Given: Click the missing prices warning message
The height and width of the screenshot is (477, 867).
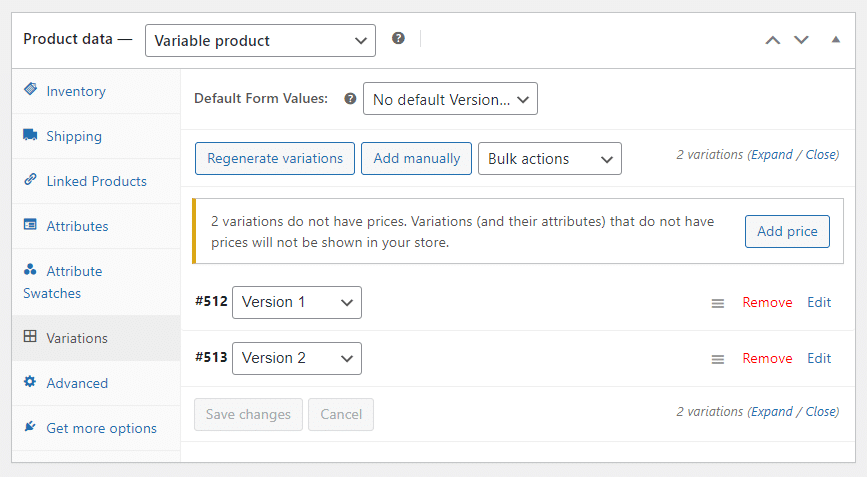Looking at the screenshot, I should (462, 232).
